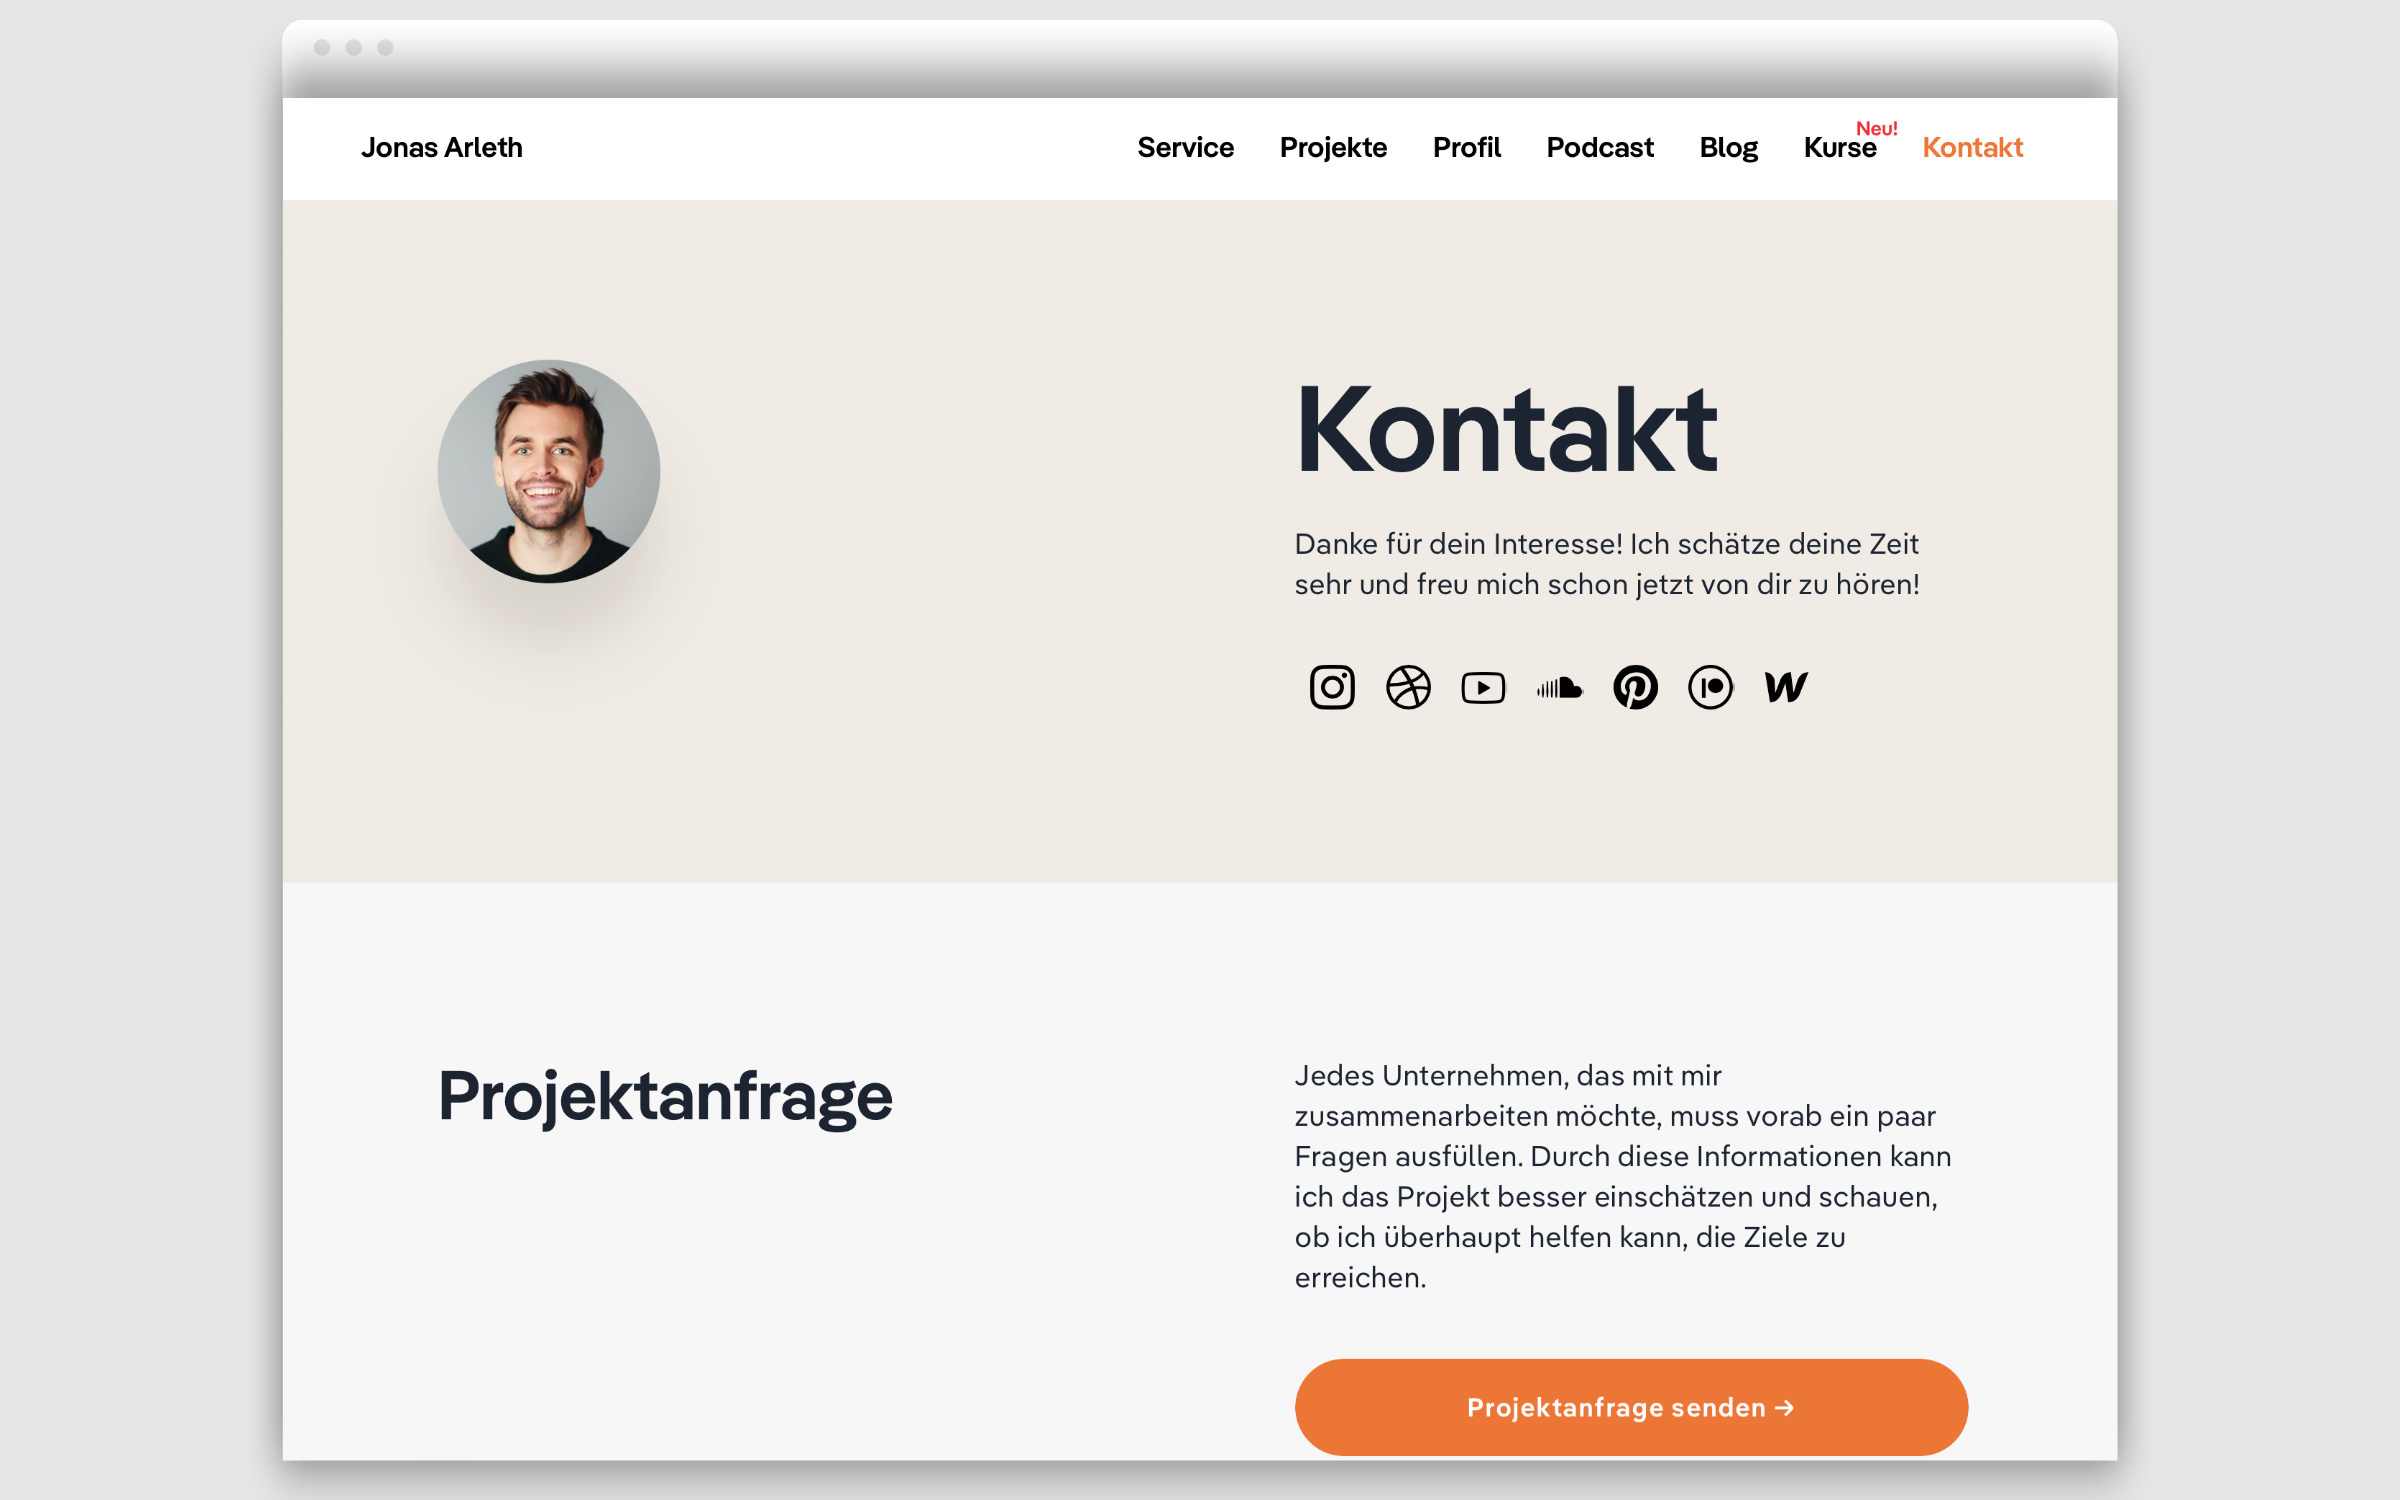This screenshot has height=1500, width=2400.
Task: Open Pinterest profile link
Action: pyautogui.click(x=1635, y=686)
